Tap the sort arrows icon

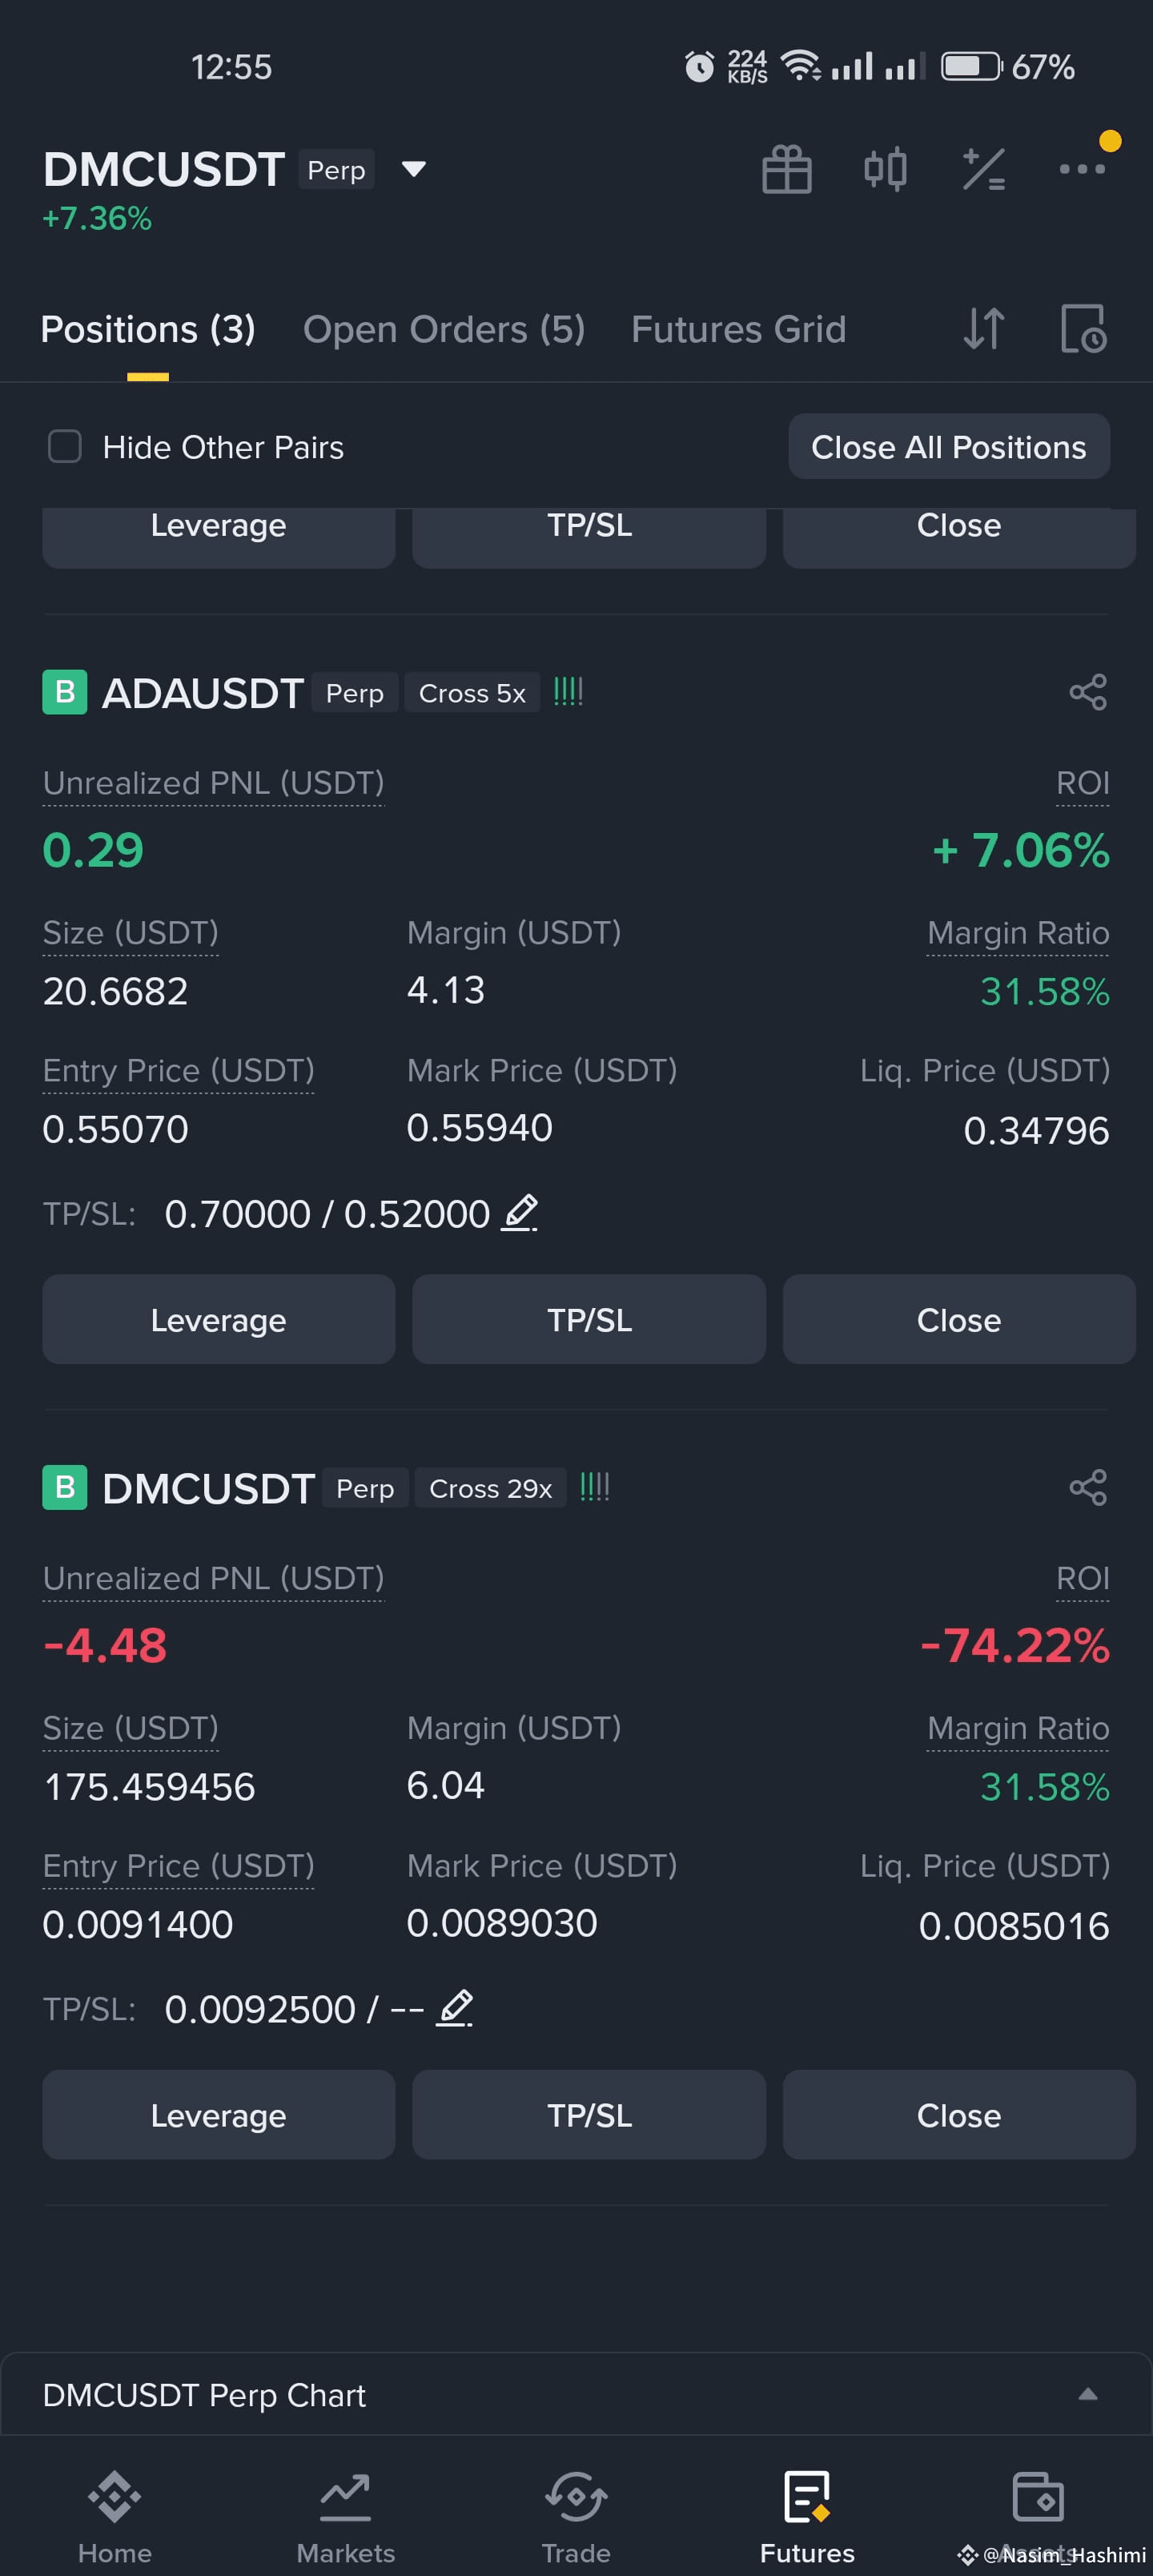[983, 329]
